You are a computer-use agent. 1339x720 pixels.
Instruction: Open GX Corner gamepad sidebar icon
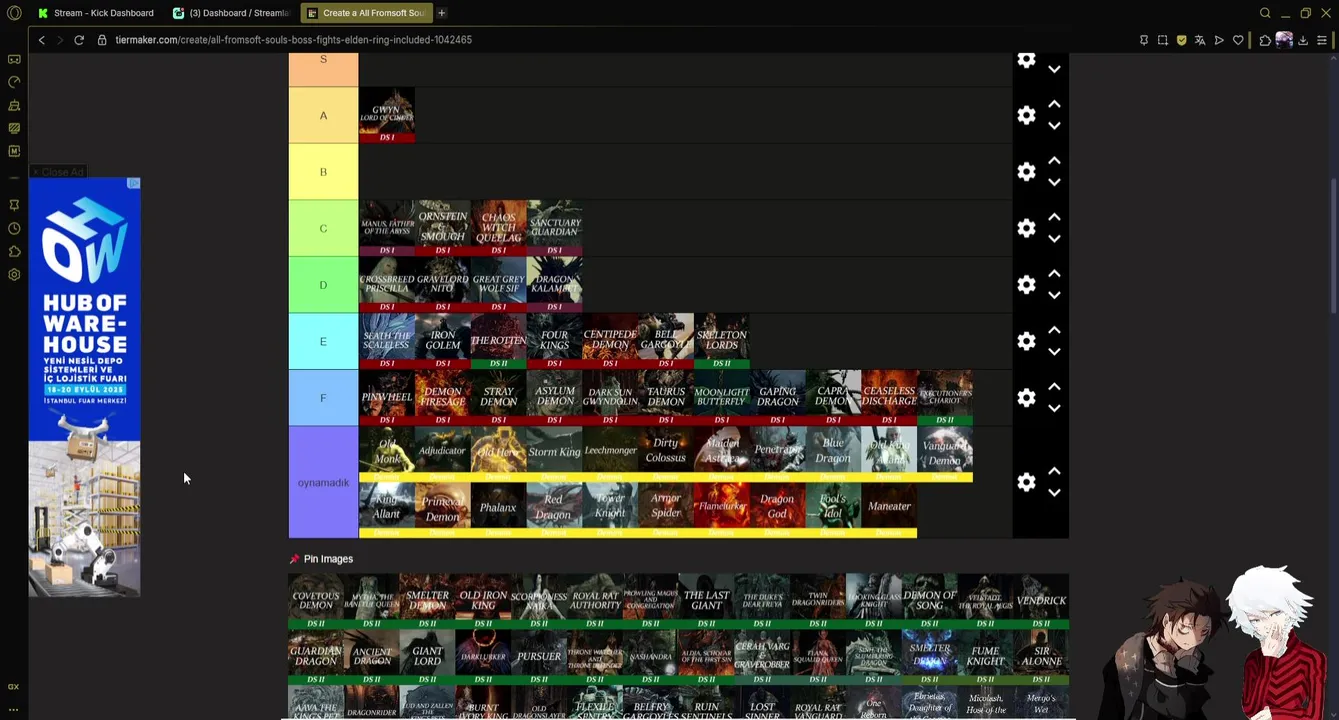(14, 60)
